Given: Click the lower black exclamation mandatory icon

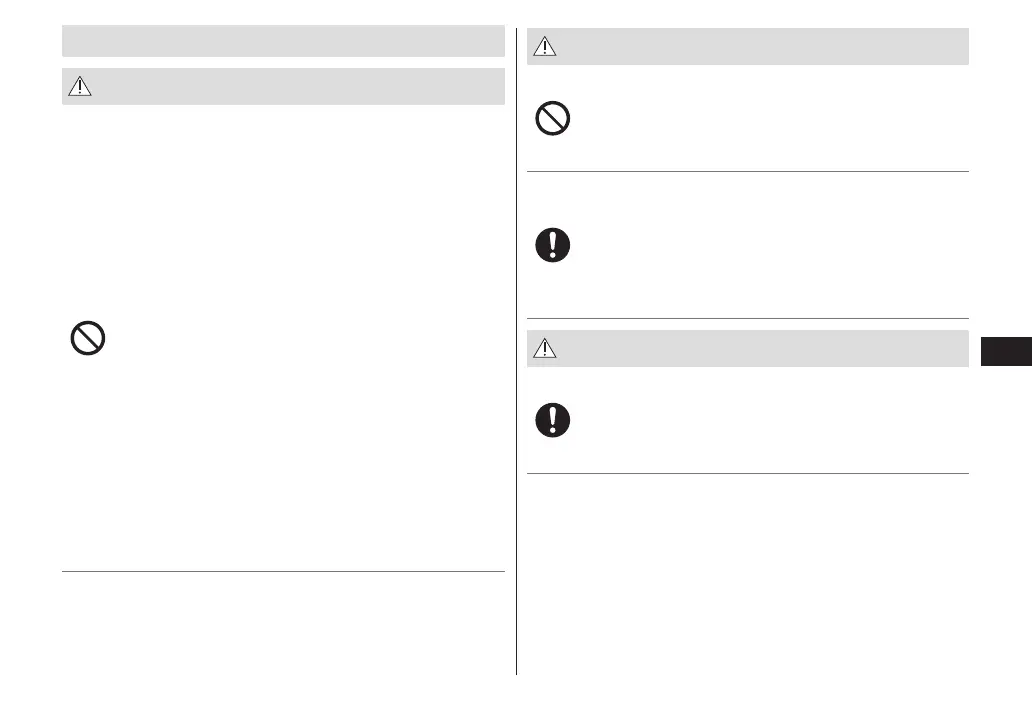Looking at the screenshot, I should pos(553,420).
